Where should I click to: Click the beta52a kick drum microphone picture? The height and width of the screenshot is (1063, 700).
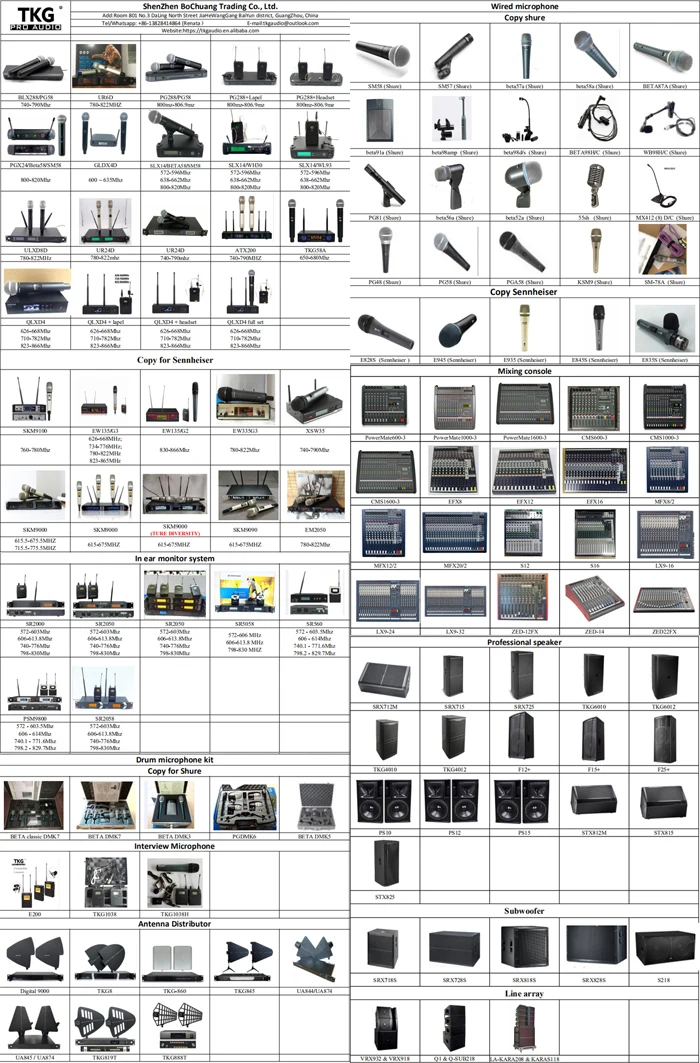[524, 183]
